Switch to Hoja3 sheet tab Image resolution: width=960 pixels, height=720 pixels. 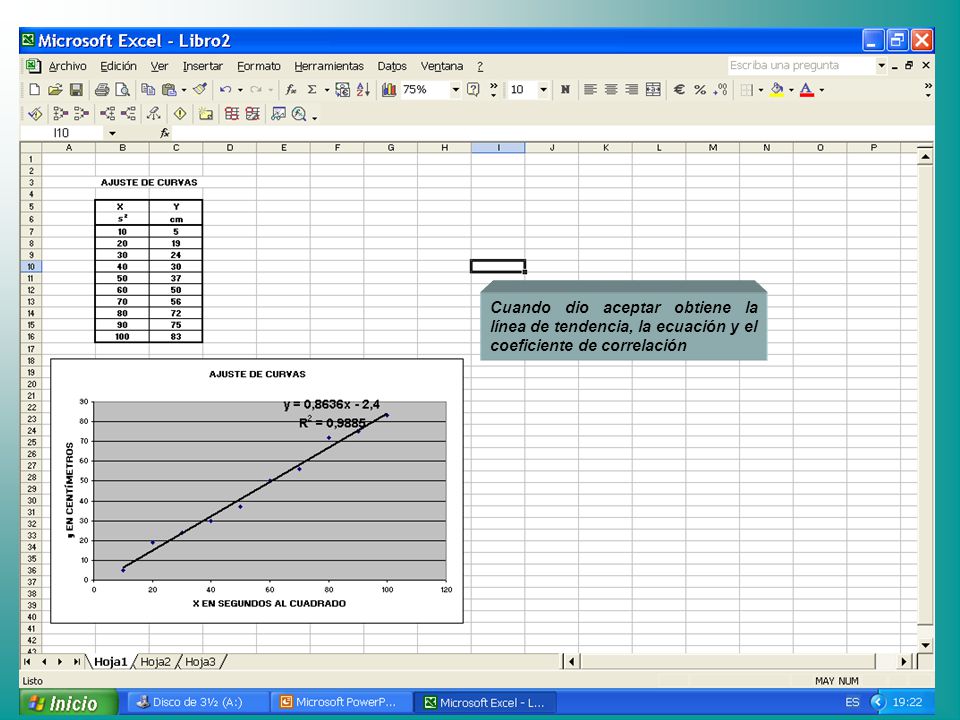200,662
